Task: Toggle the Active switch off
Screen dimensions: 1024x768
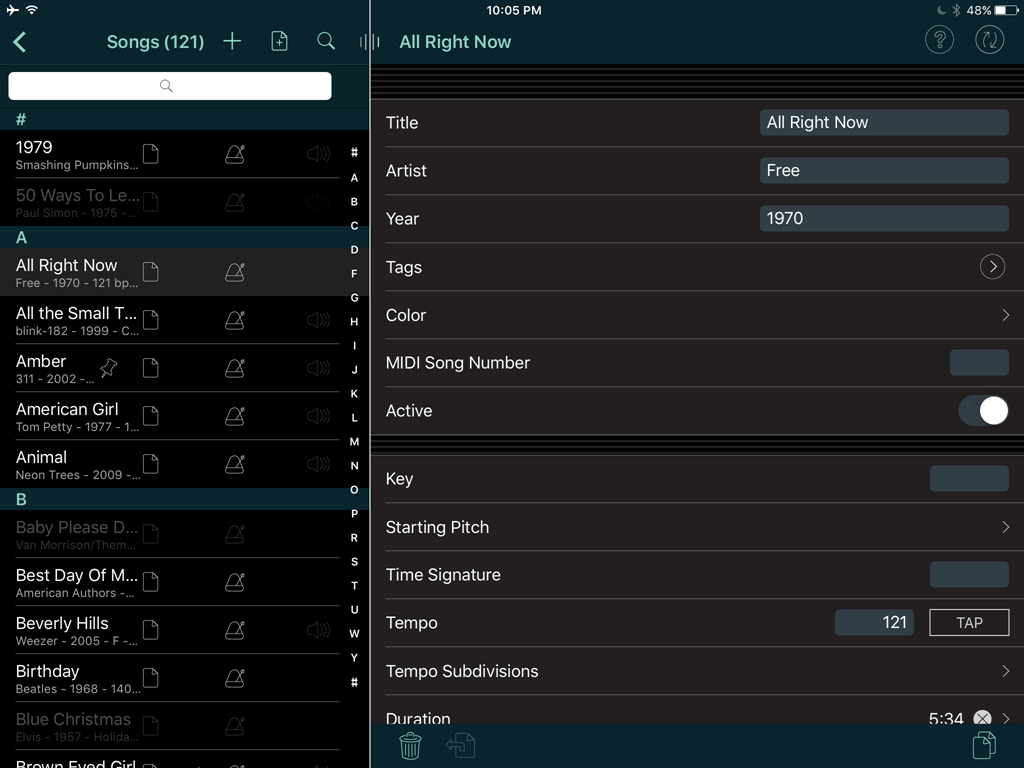Action: click(983, 410)
